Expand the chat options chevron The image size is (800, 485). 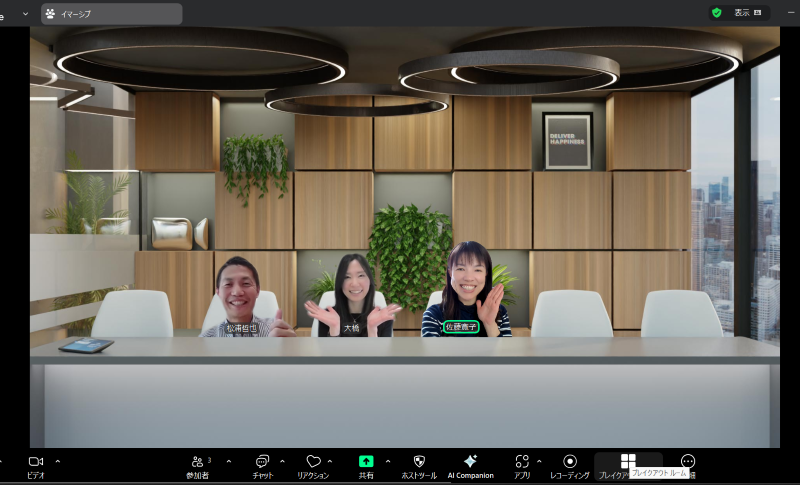[282, 461]
